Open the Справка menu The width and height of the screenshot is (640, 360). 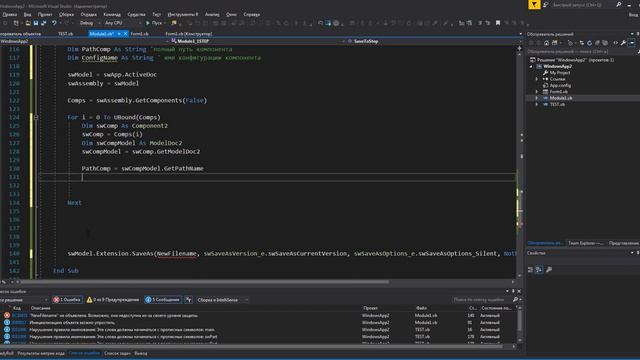[251, 14]
